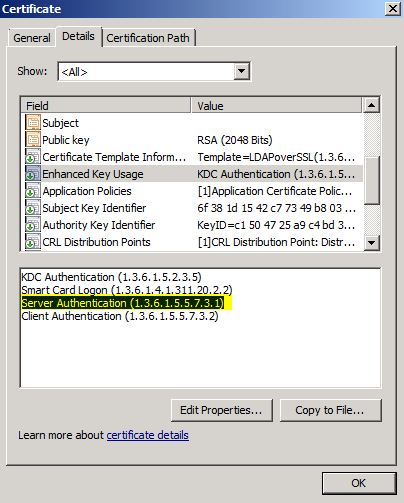
Task: Click the 6f 38 1d 15 key identifier value
Action: [276, 208]
